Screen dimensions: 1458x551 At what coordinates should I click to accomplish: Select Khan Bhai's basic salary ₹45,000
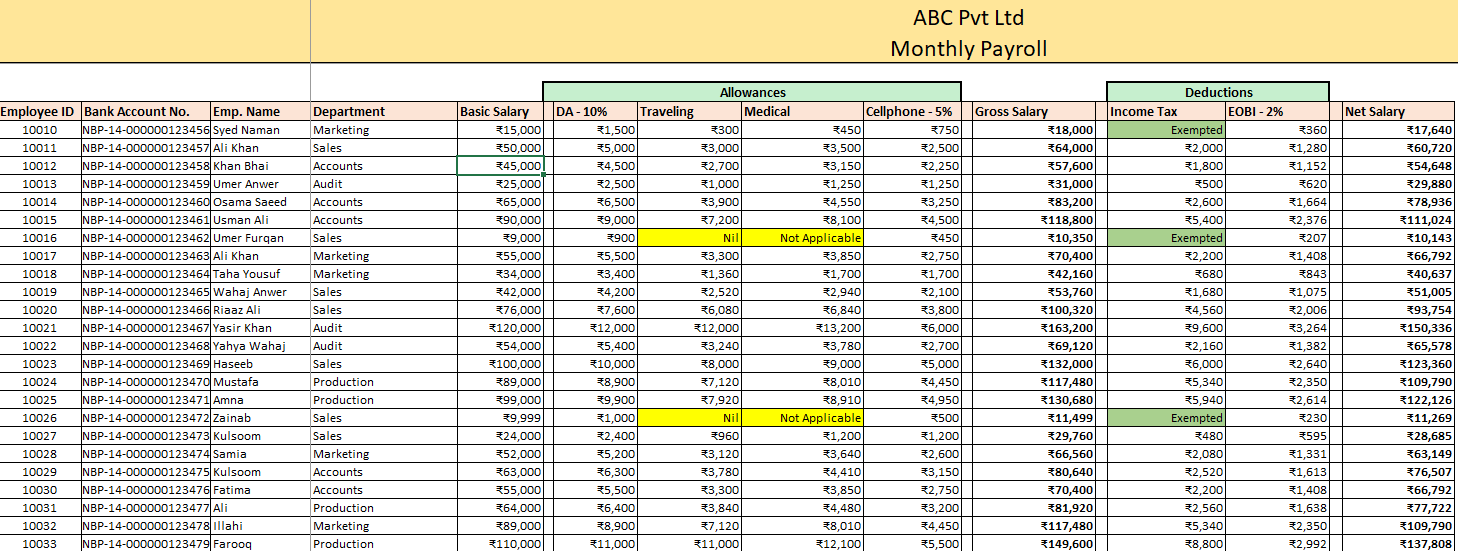point(500,166)
